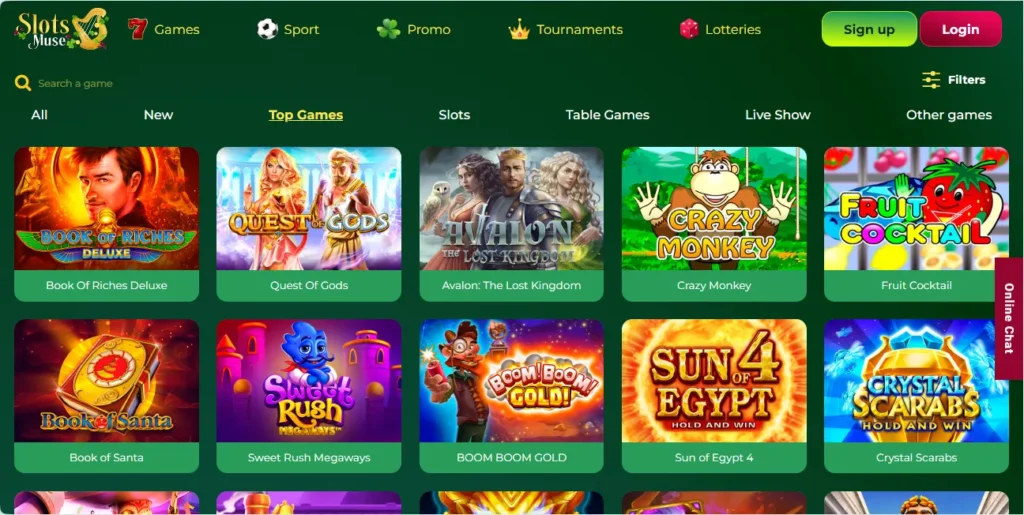Click the red 7 Games icon
The height and width of the screenshot is (515, 1024).
click(137, 29)
